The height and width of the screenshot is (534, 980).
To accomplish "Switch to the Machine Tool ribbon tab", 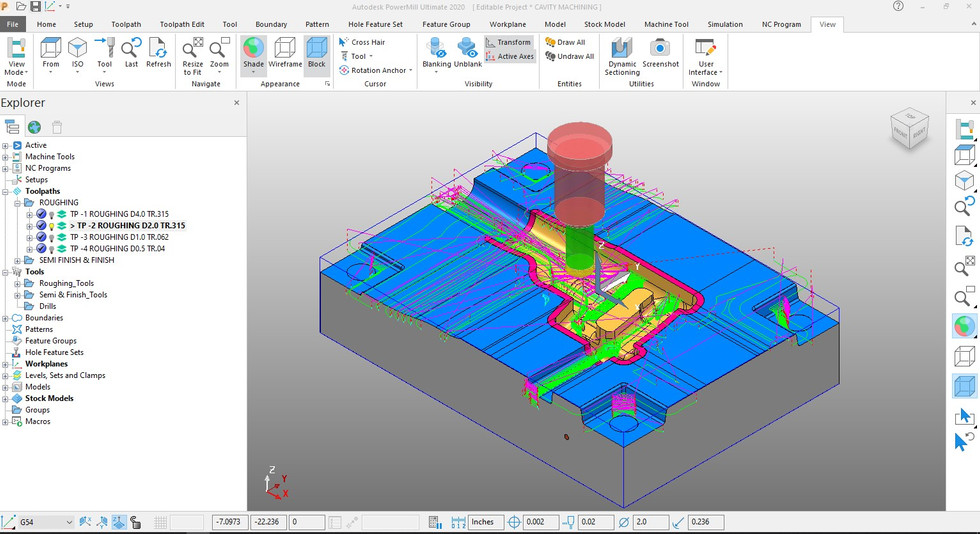I will [666, 24].
